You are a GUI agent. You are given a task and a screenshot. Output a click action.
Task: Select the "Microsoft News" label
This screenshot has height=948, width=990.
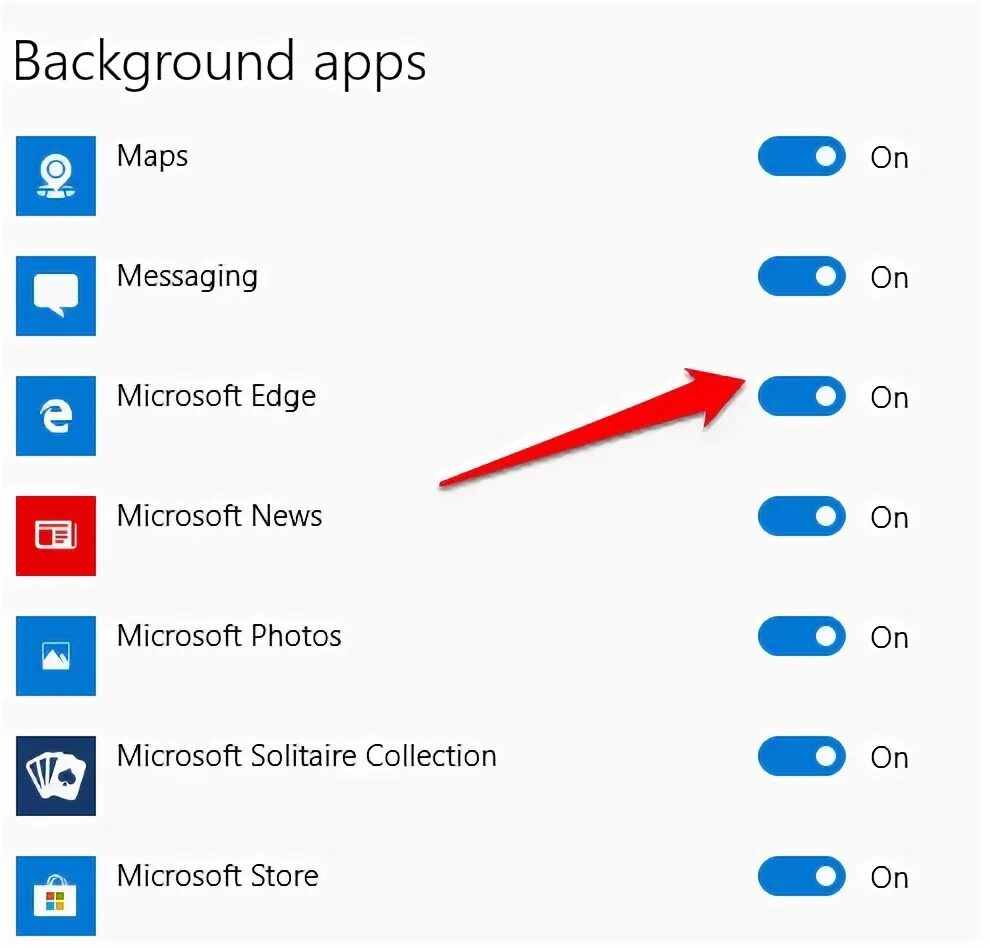220,516
